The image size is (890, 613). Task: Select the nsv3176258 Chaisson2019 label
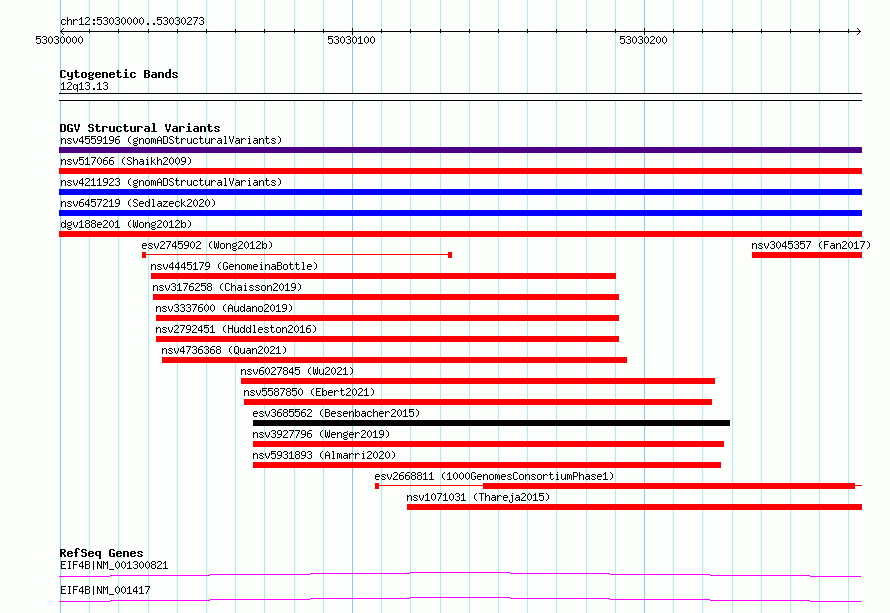pos(227,287)
